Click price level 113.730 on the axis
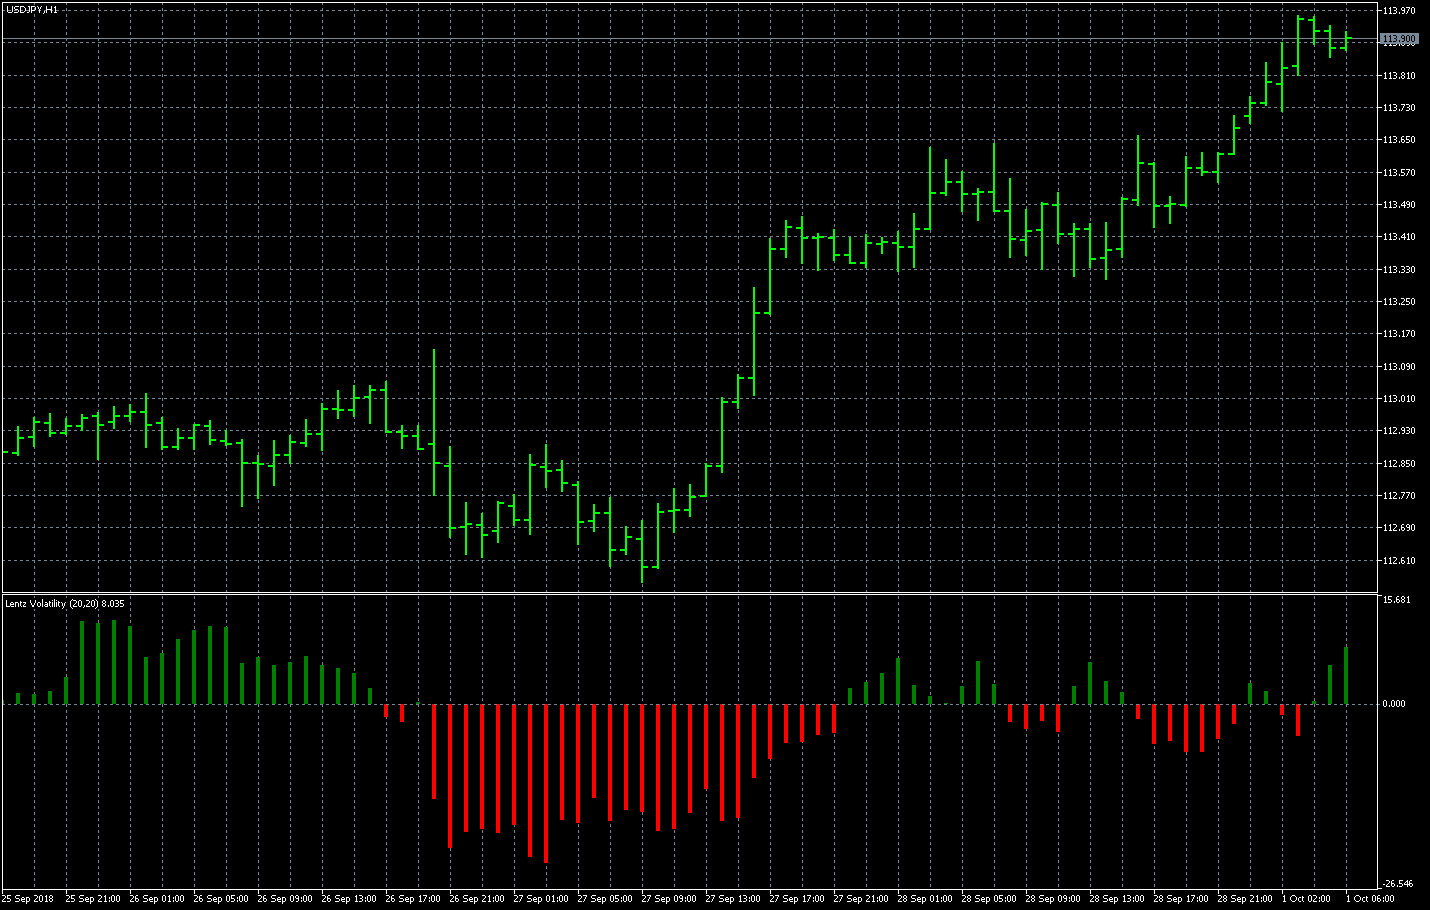Screen dimensions: 1430x910 point(1399,108)
